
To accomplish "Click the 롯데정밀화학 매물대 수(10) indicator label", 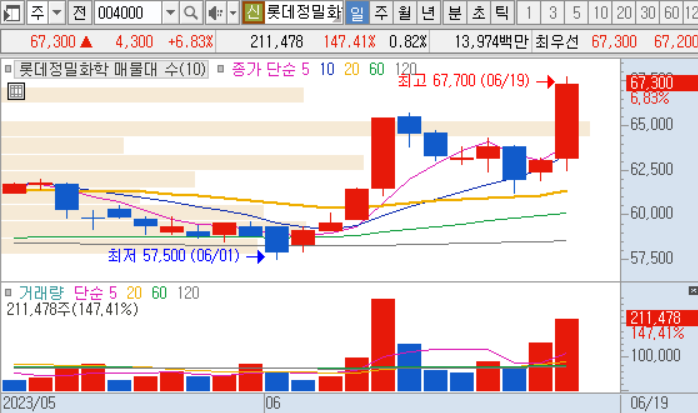I will [x=112, y=69].
